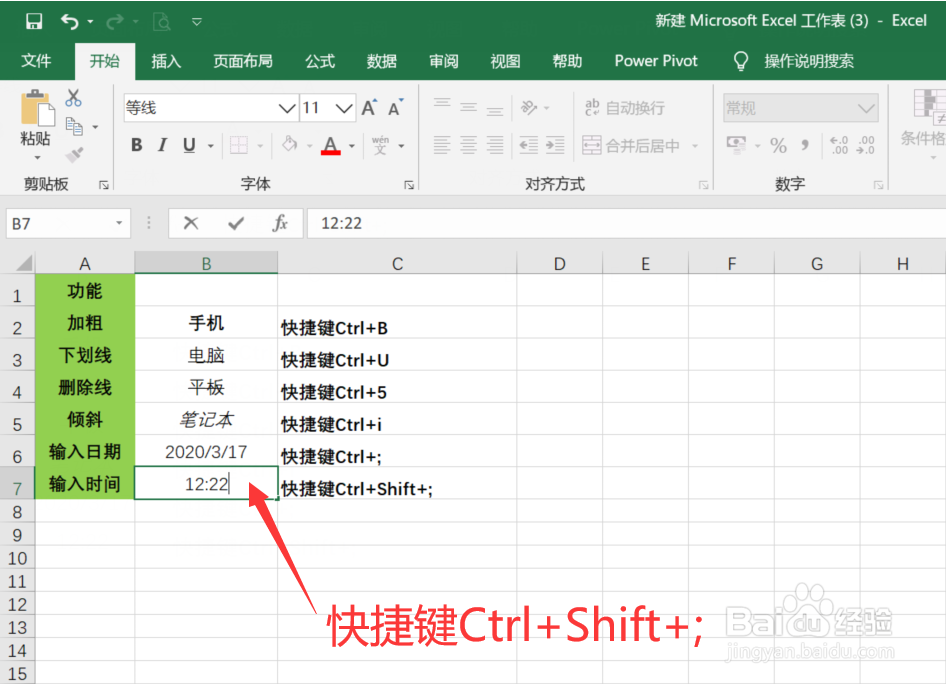Open the font size 11 dropdown
Image resolution: width=946 pixels, height=684 pixels.
pyautogui.click(x=344, y=109)
